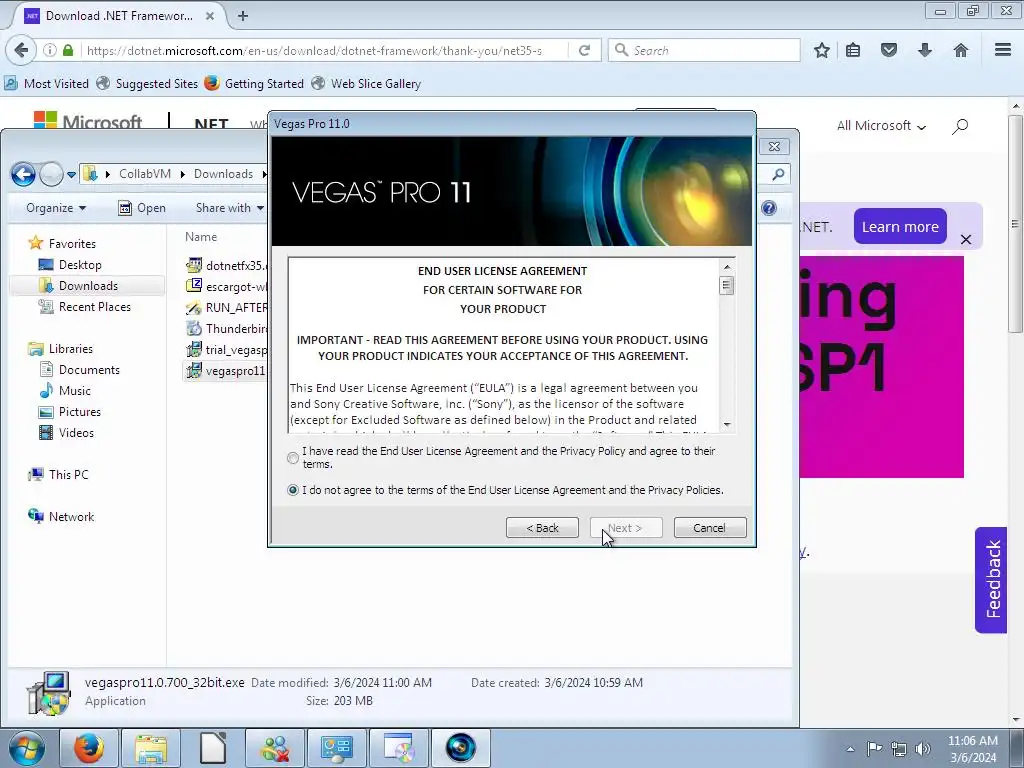
Task: Select the Download .NET Framework tab
Action: pyautogui.click(x=119, y=16)
